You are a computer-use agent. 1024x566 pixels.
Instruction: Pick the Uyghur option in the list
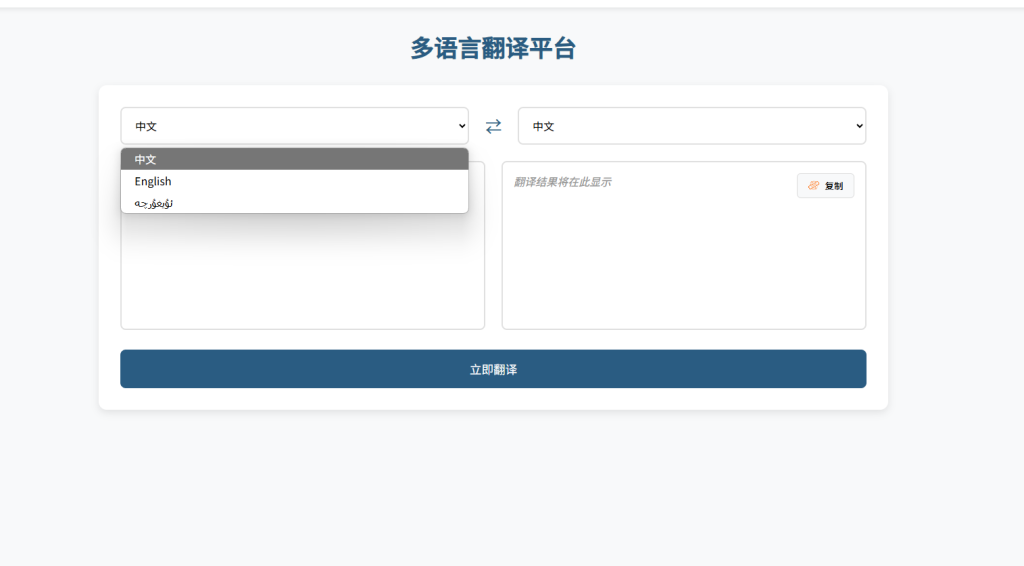[295, 202]
